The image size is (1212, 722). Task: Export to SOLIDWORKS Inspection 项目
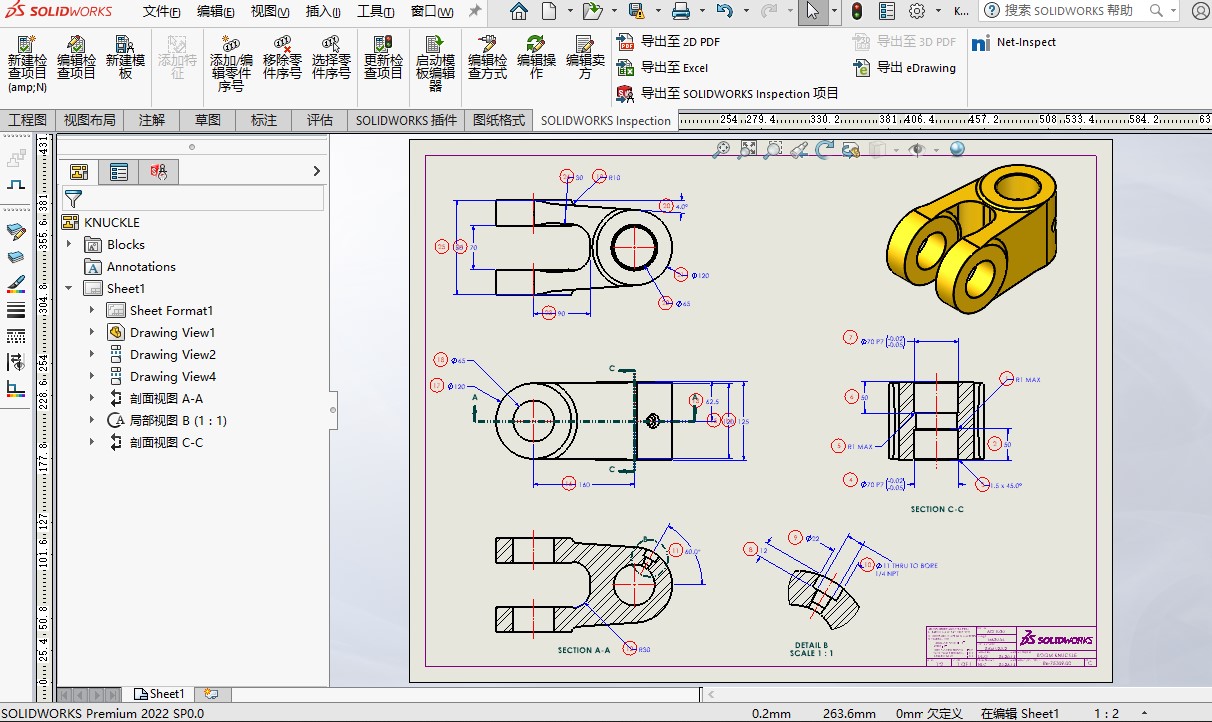click(727, 94)
